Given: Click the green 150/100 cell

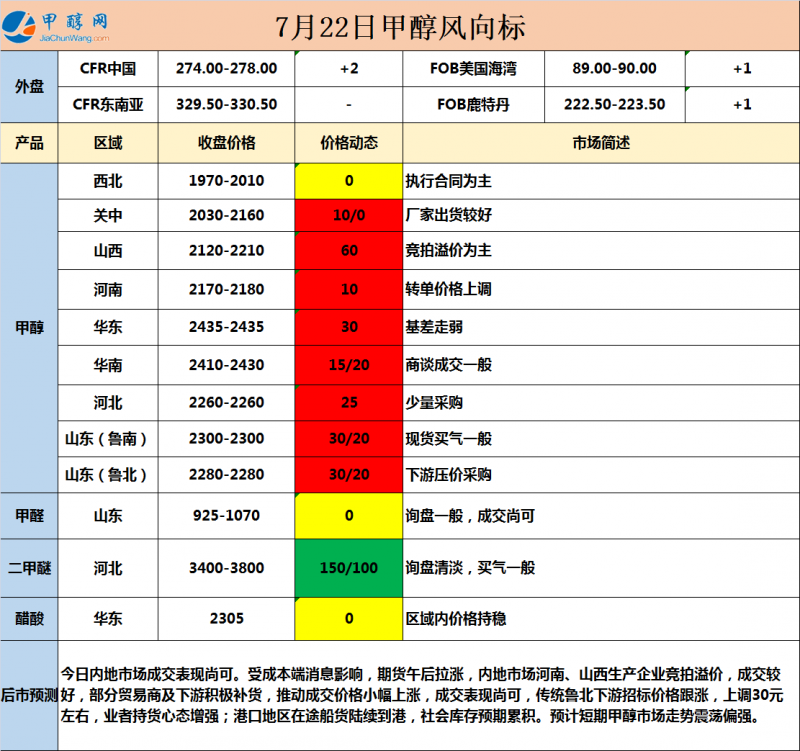Looking at the screenshot, I should (x=349, y=568).
